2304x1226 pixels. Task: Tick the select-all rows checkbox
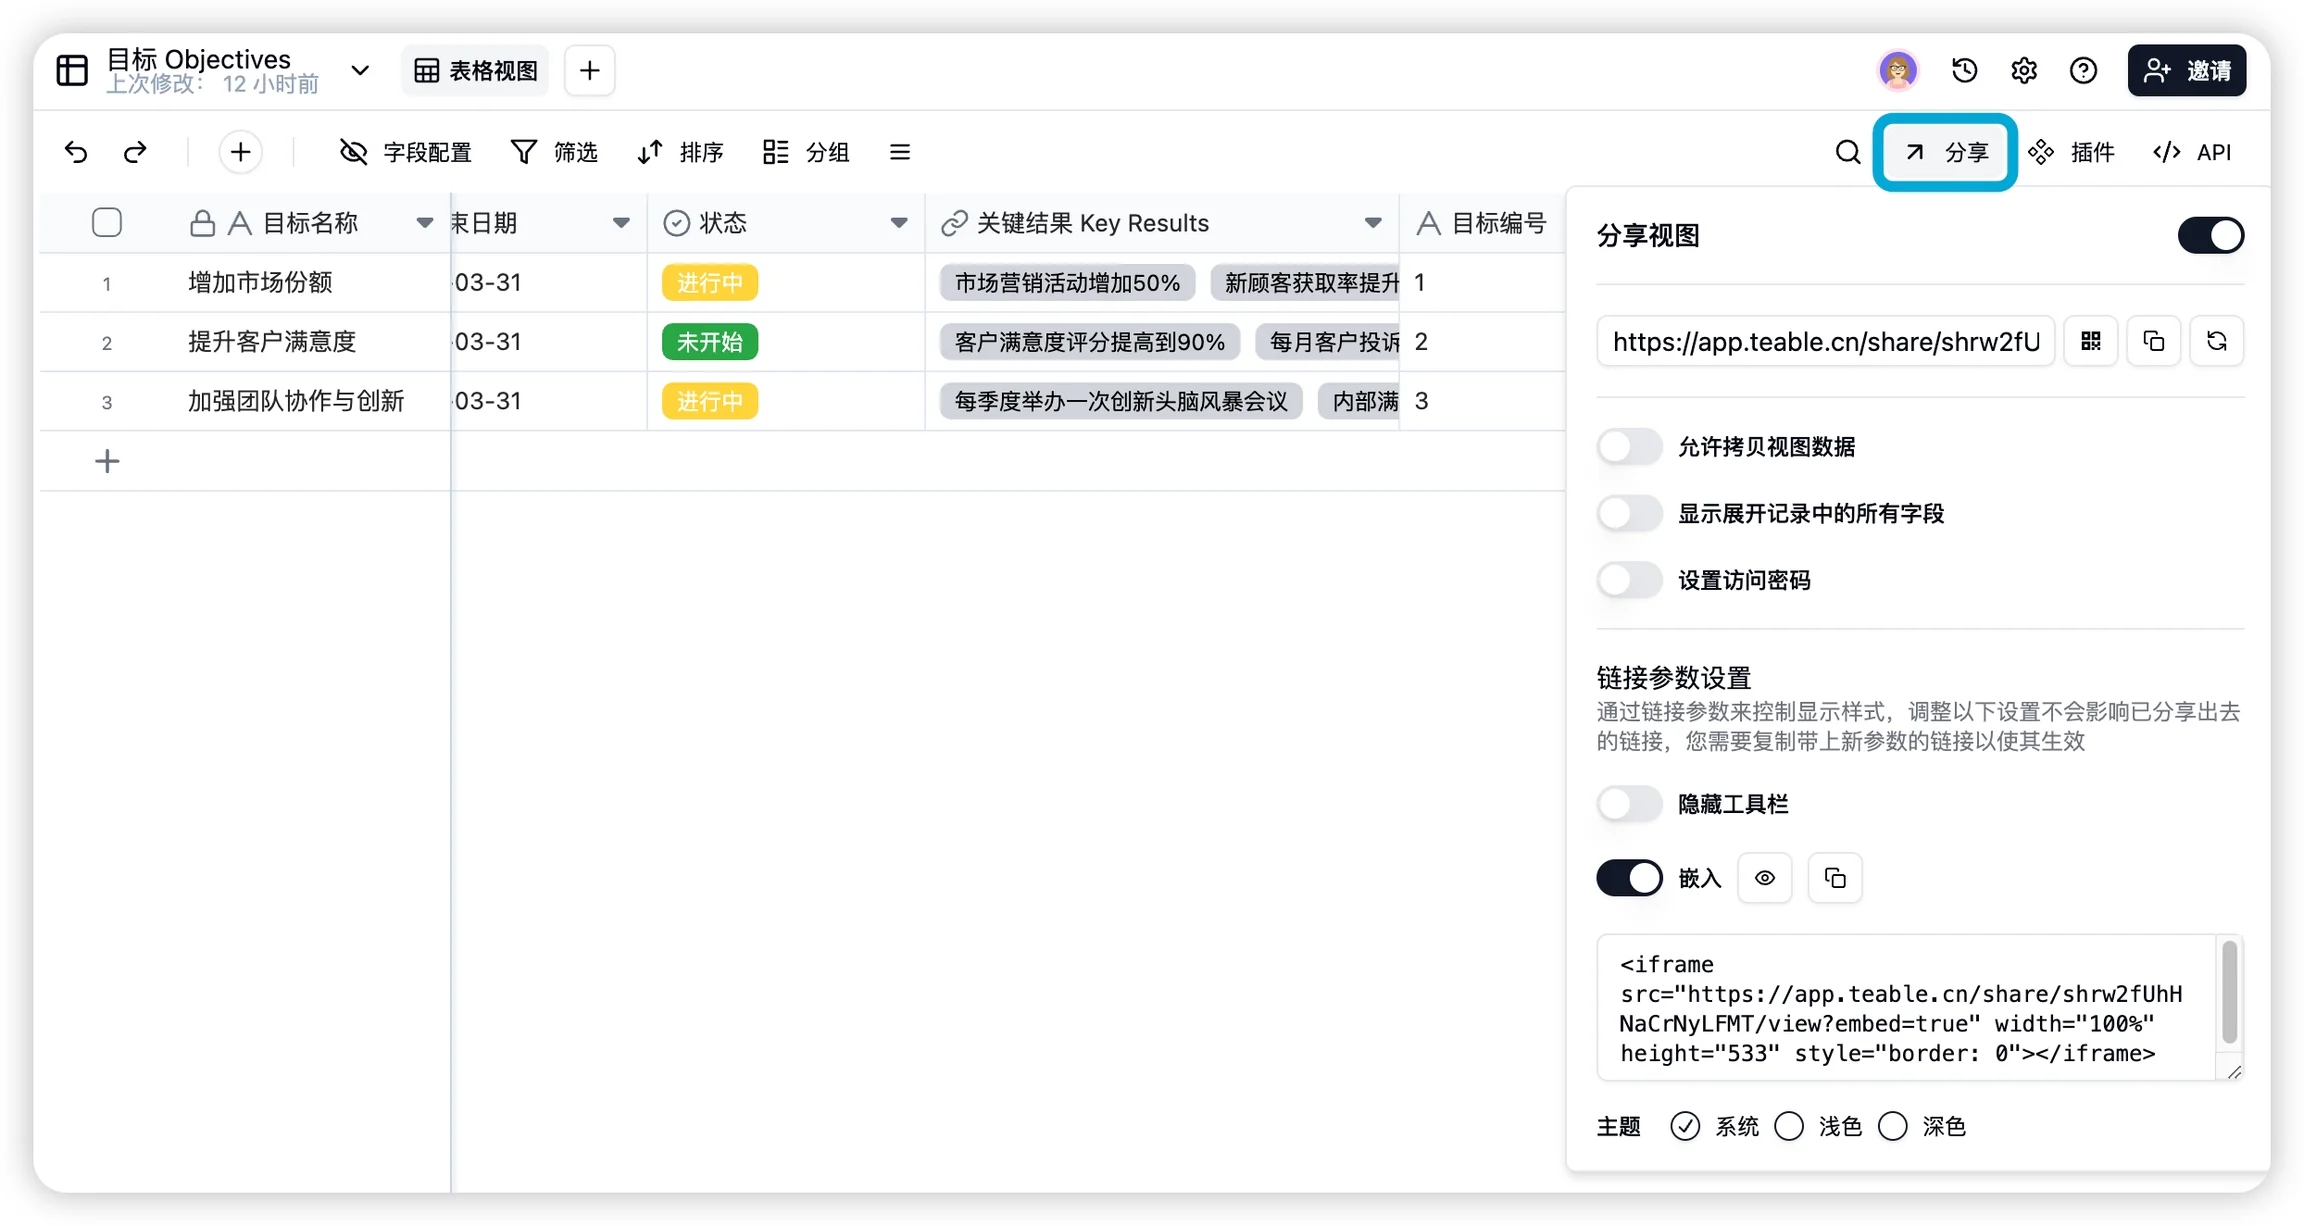pyautogui.click(x=107, y=222)
